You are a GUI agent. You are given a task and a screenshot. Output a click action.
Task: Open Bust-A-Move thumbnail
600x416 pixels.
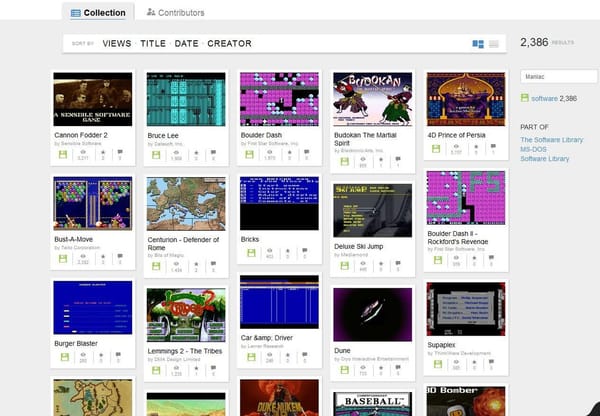tap(93, 203)
